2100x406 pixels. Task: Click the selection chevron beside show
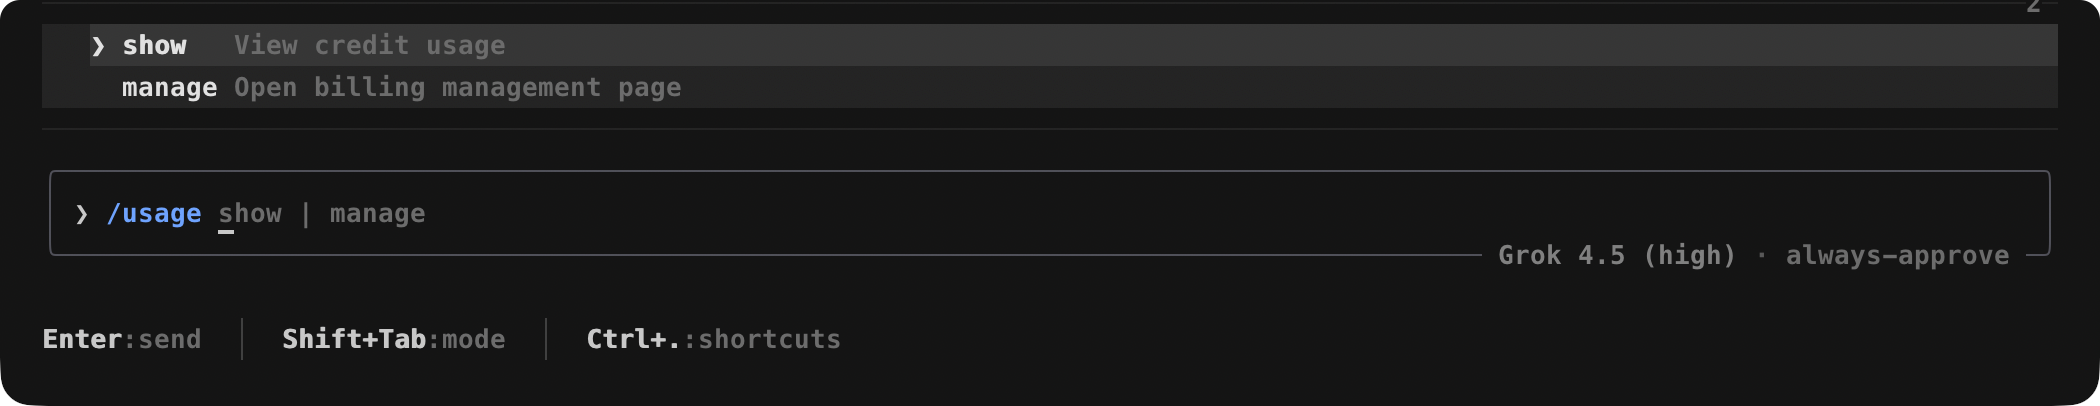click(98, 46)
